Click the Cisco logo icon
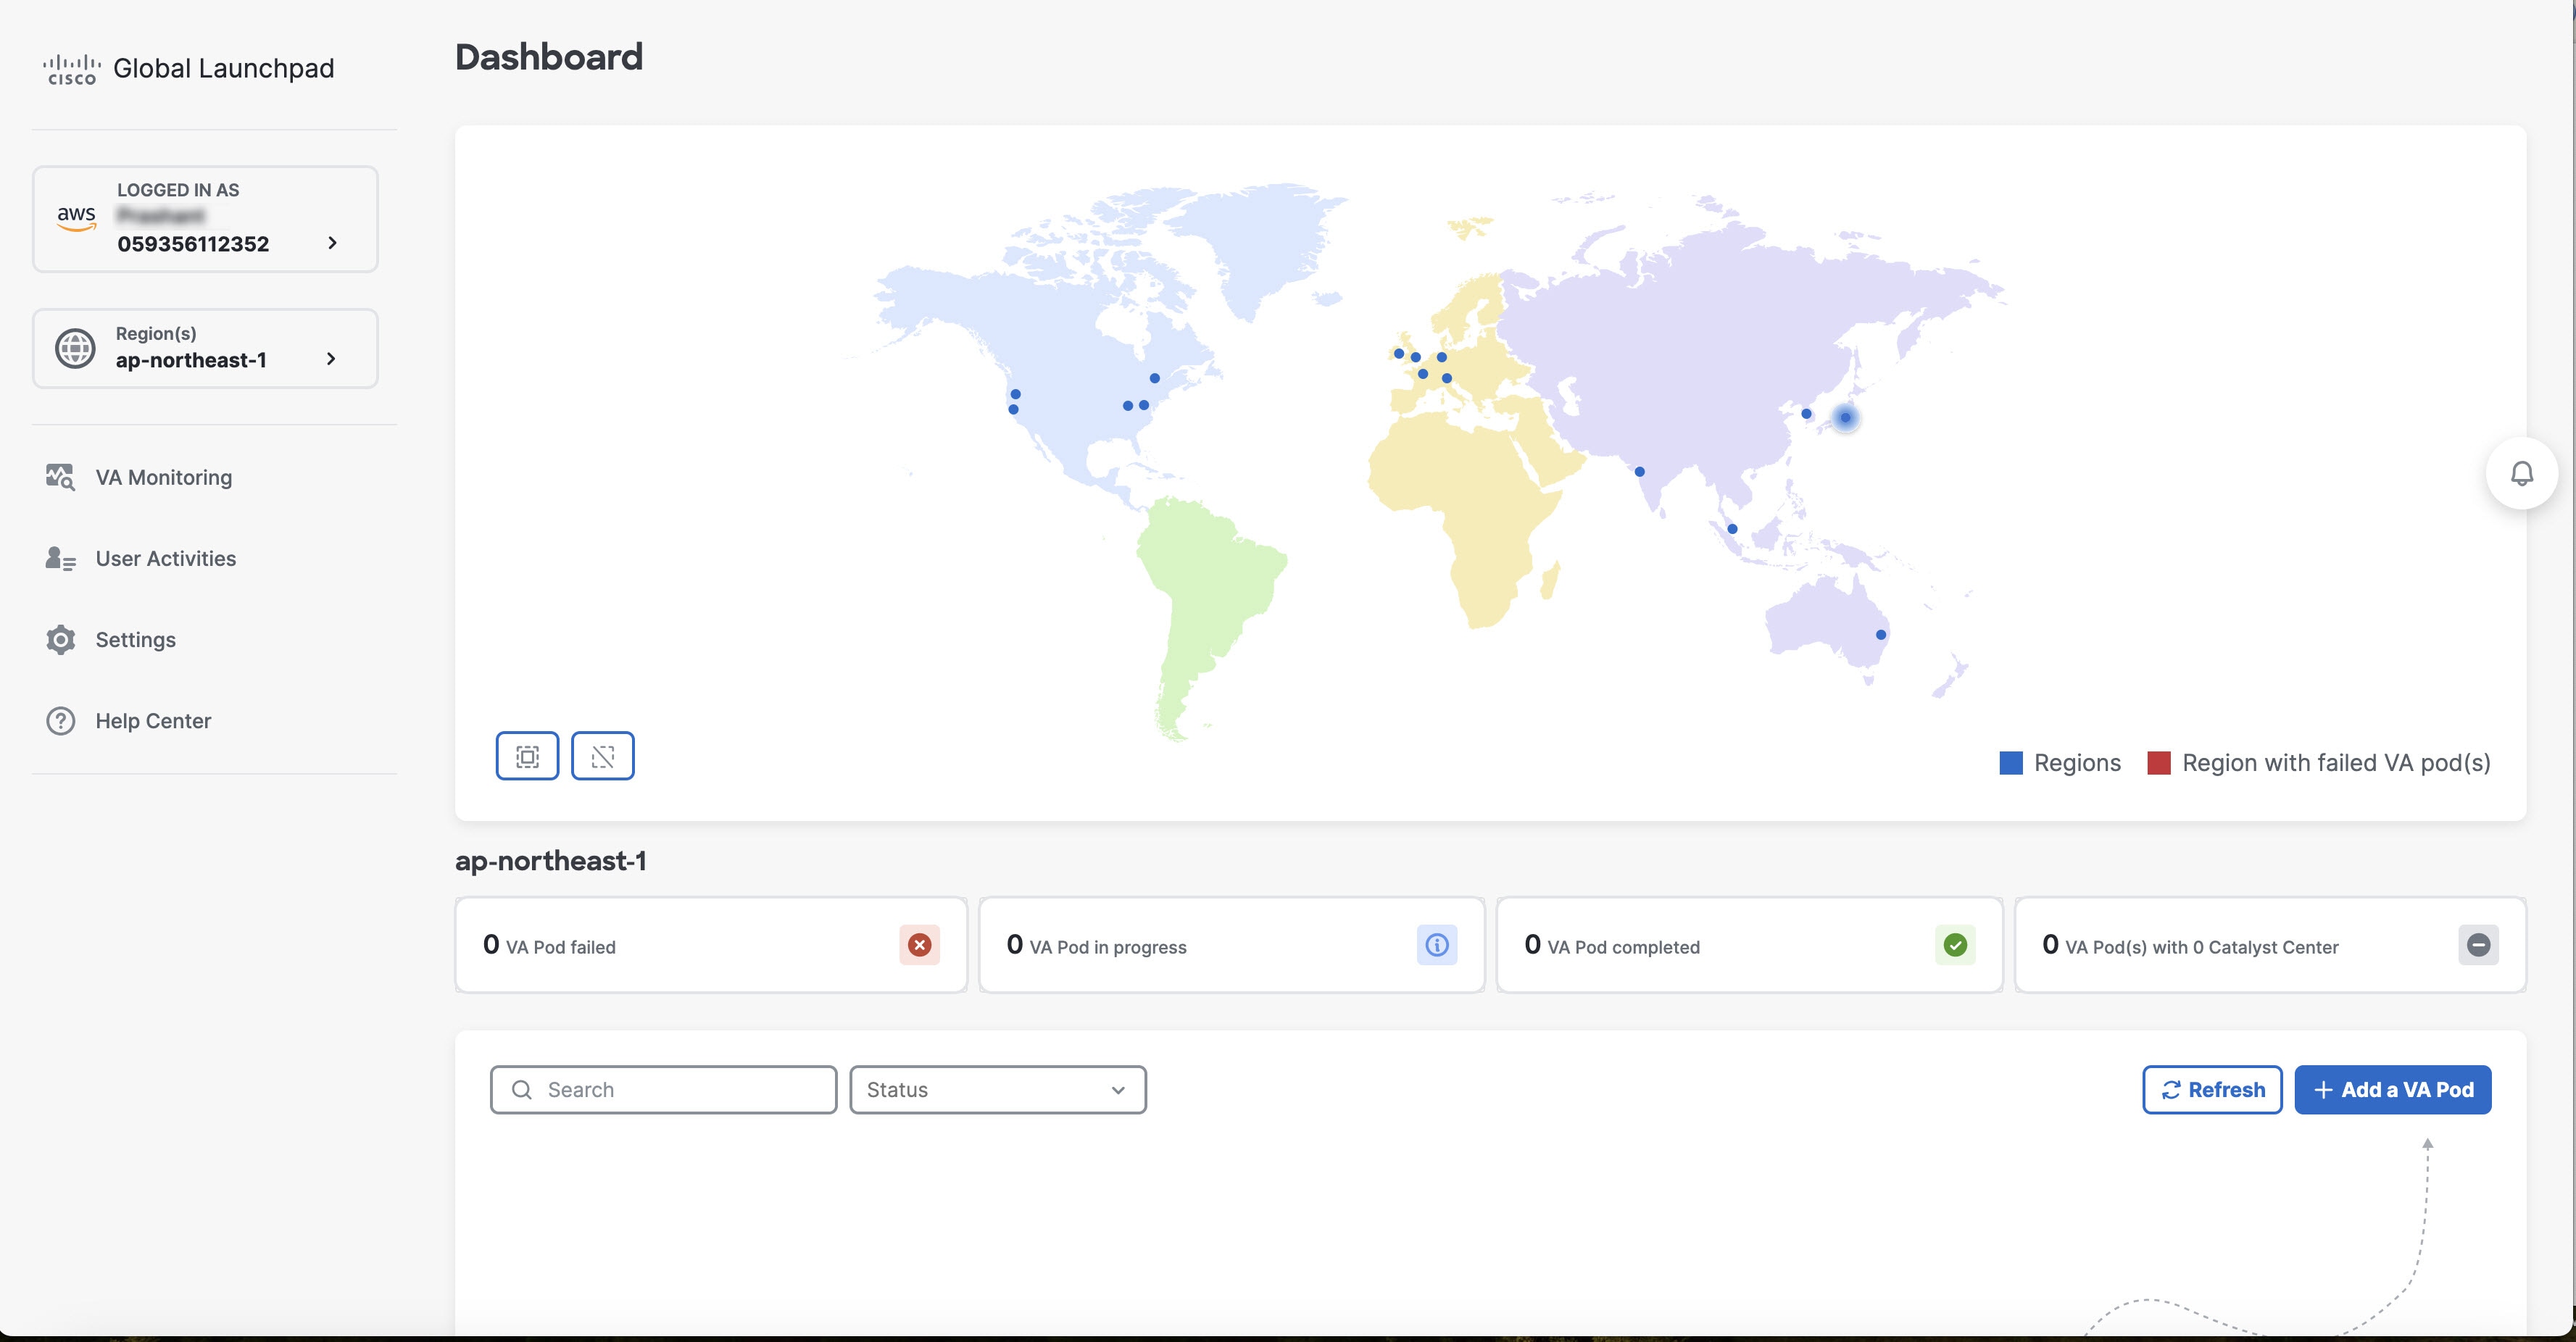 [x=71, y=69]
